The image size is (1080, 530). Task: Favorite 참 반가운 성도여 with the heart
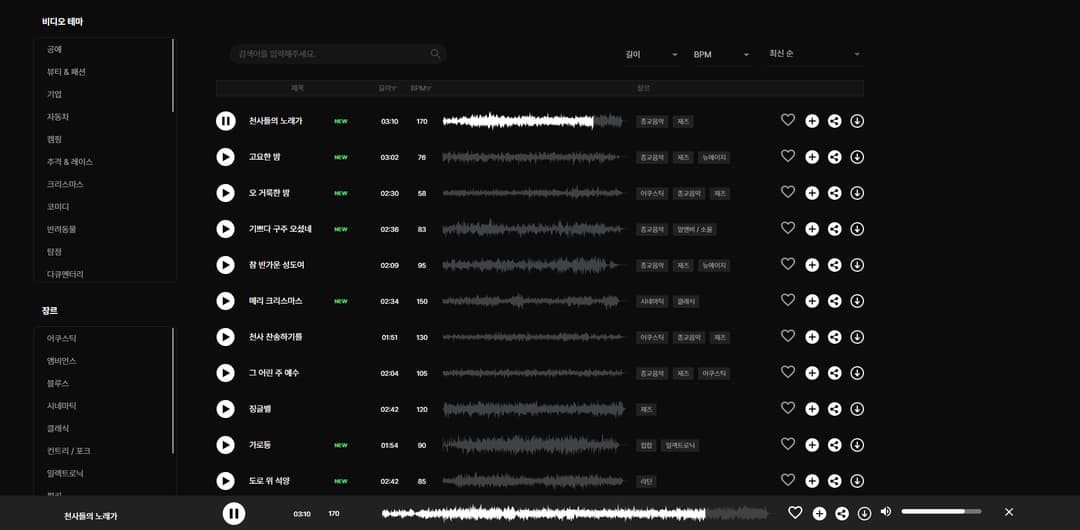(x=788, y=264)
